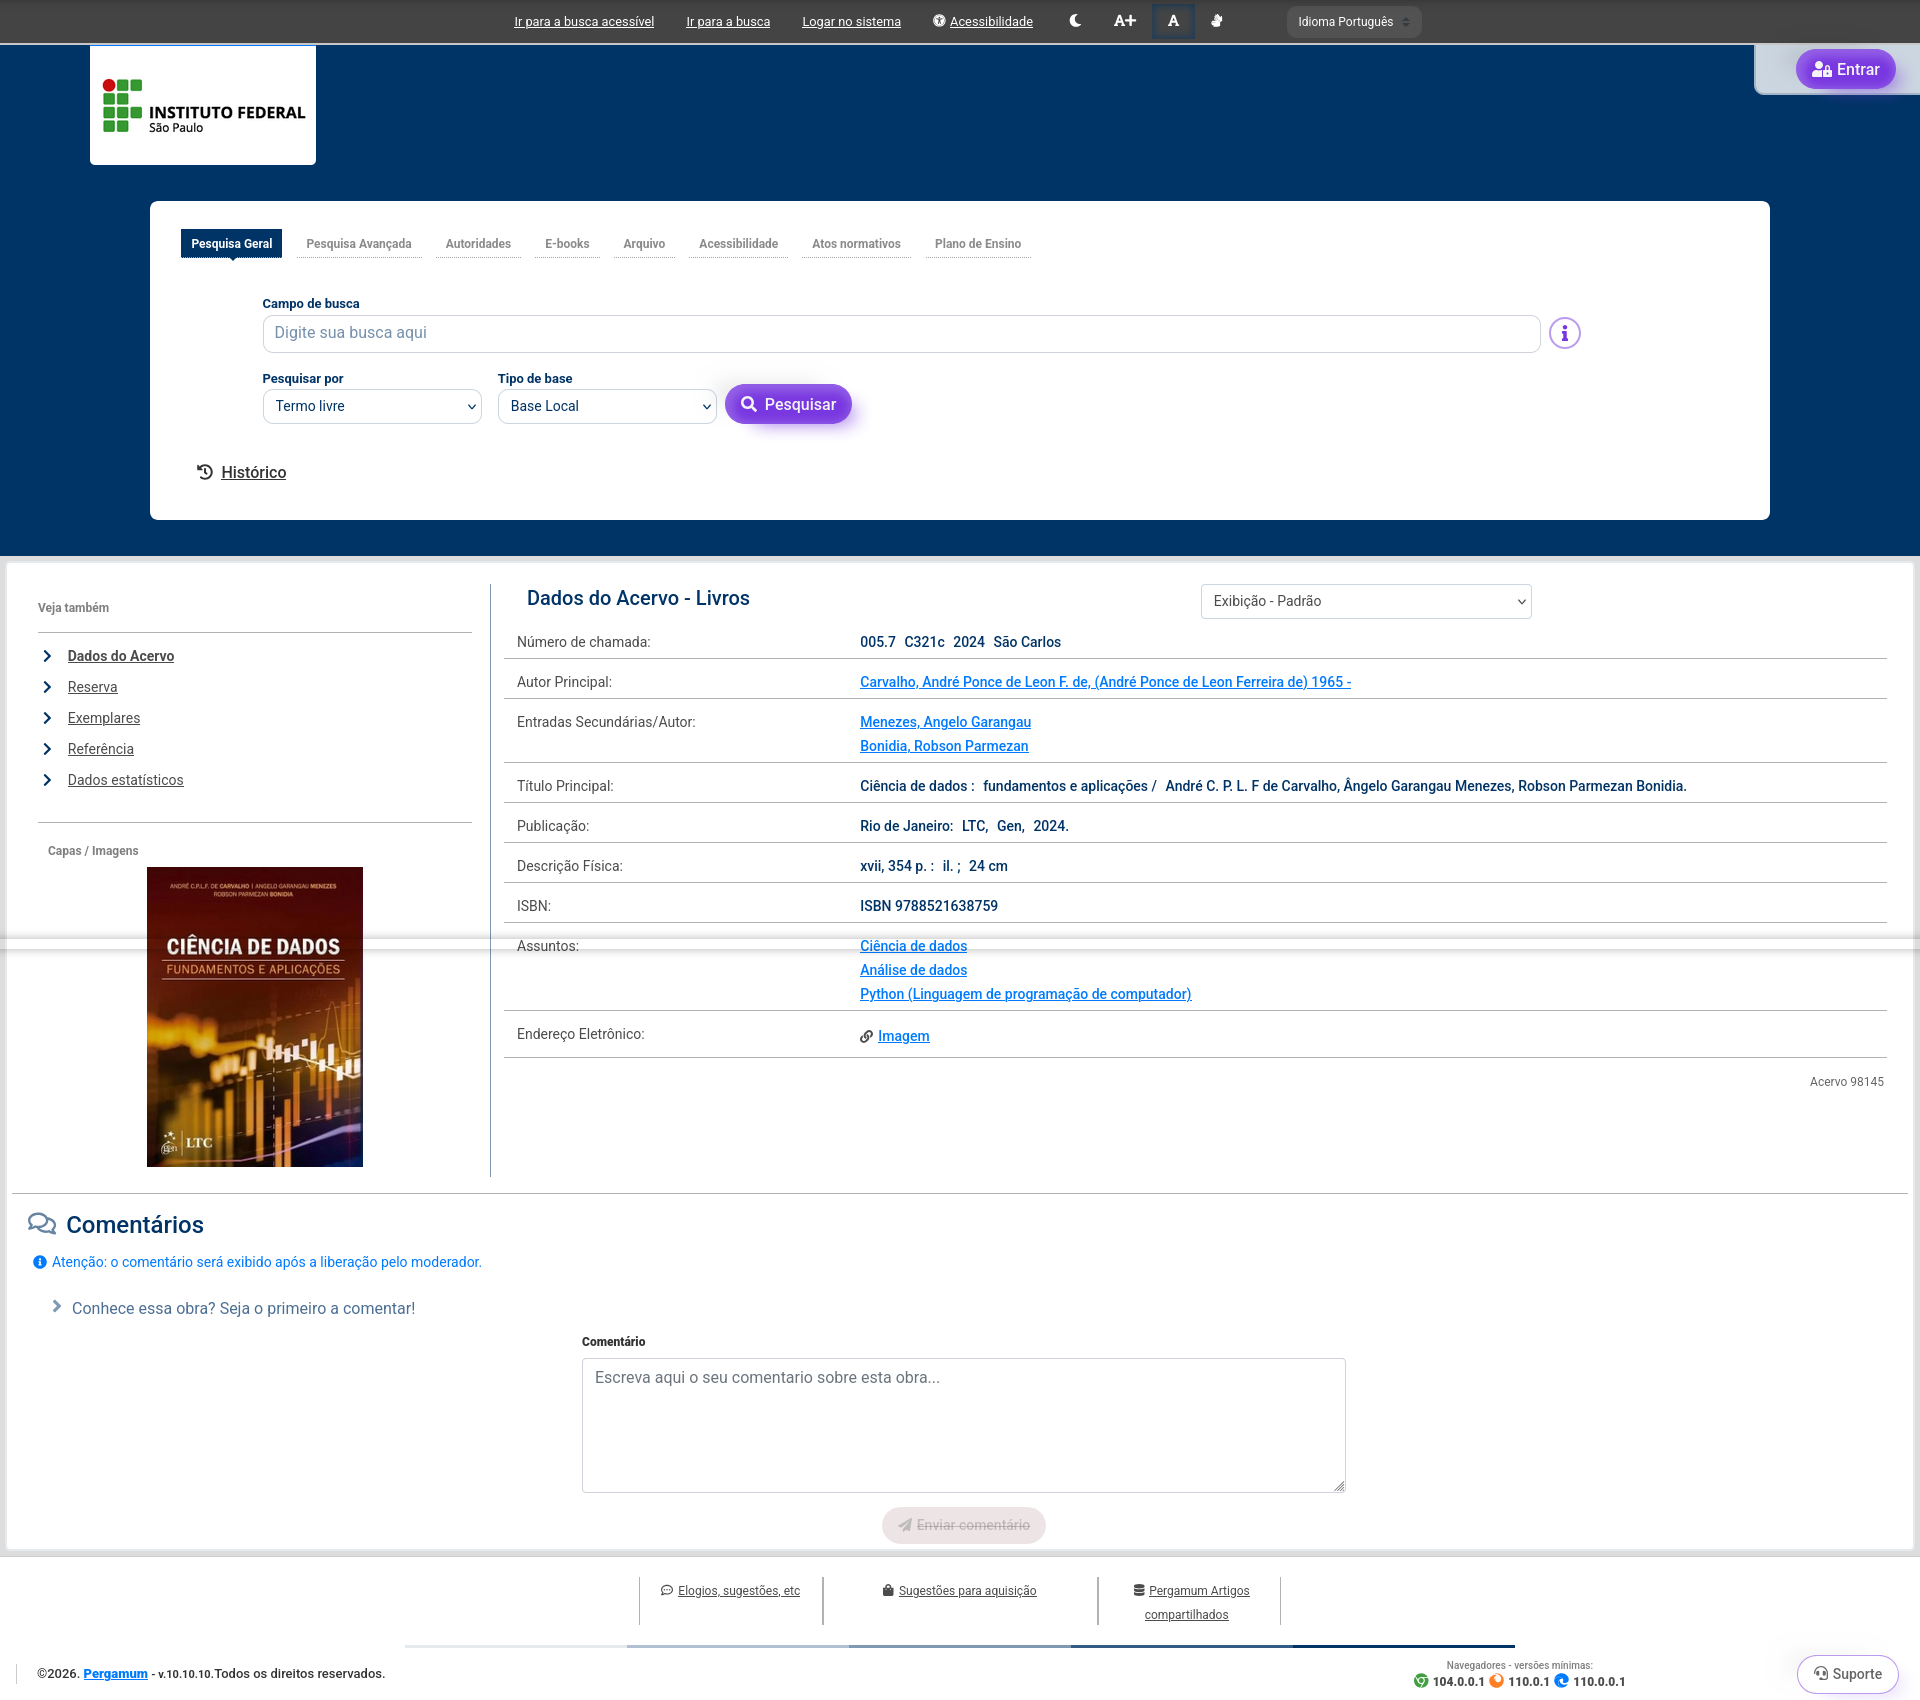Viewport: 1920px width, 1700px height.
Task: Click the Suporte headset button
Action: tap(1847, 1674)
